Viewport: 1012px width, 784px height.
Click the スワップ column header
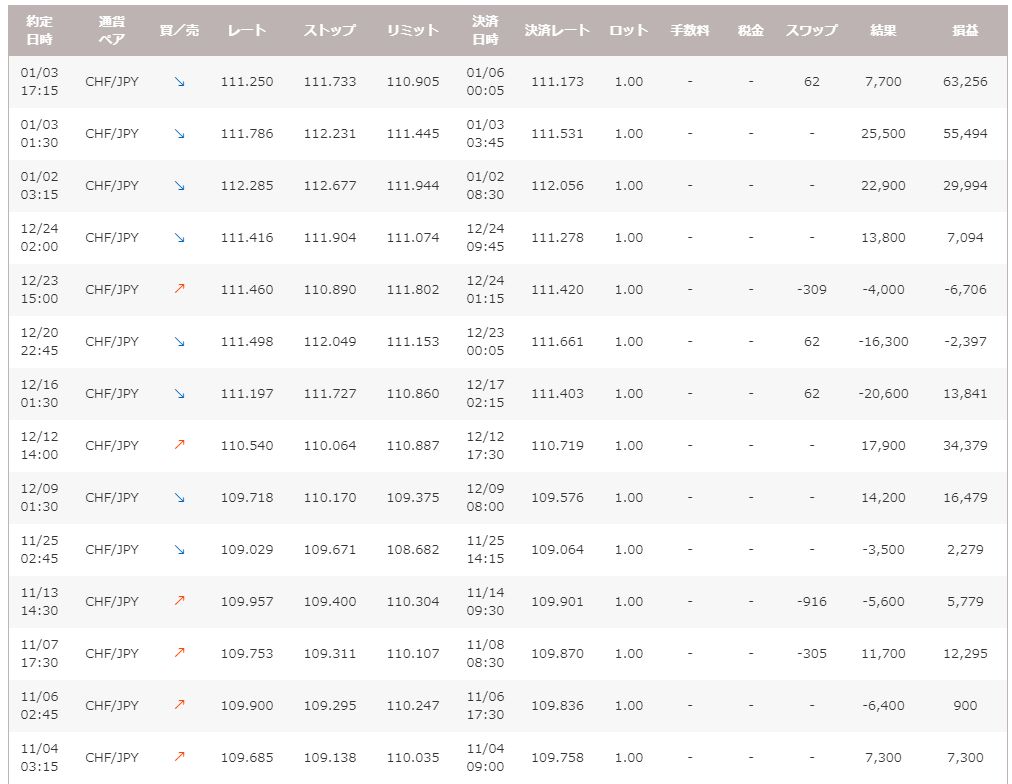tap(811, 31)
